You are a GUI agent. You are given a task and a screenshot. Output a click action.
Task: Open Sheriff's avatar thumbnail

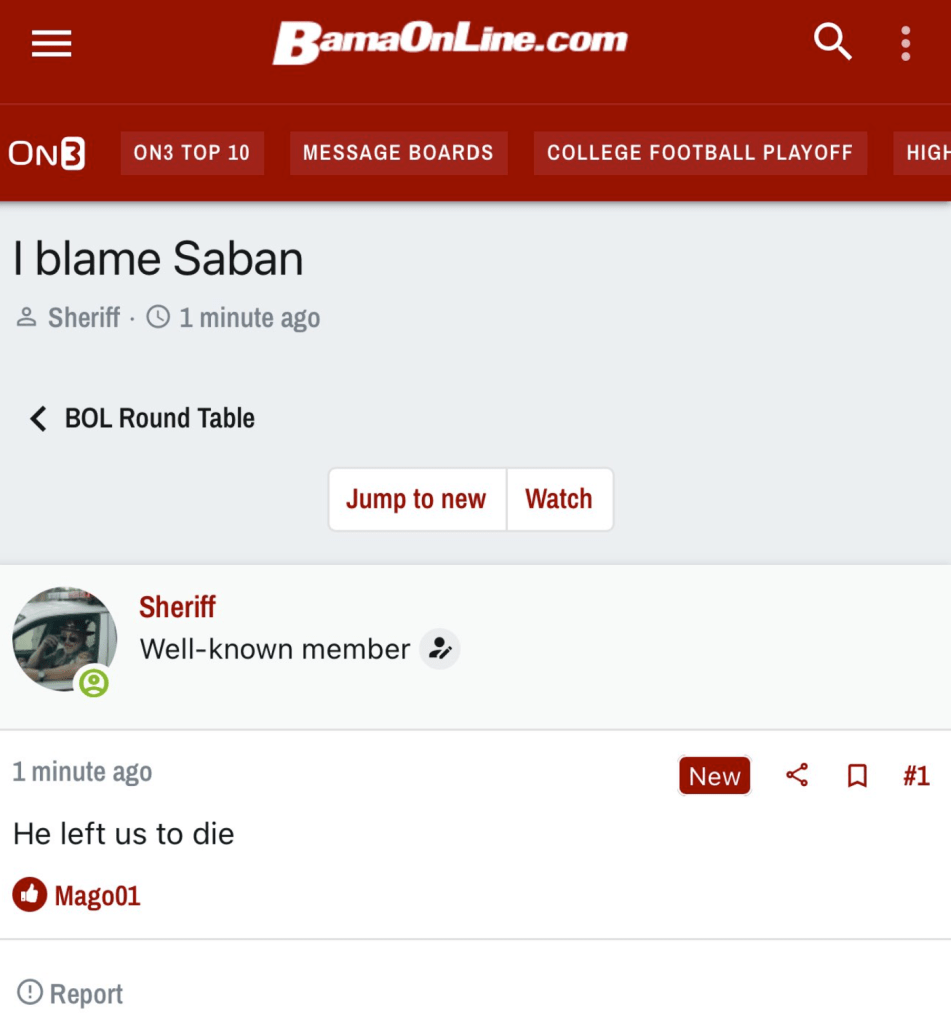pos(64,638)
